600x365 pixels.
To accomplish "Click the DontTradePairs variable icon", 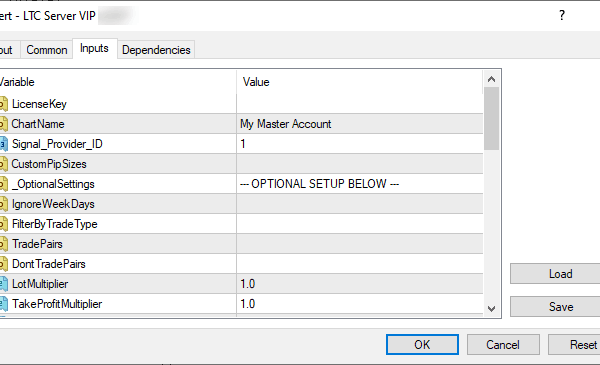I will (3, 264).
